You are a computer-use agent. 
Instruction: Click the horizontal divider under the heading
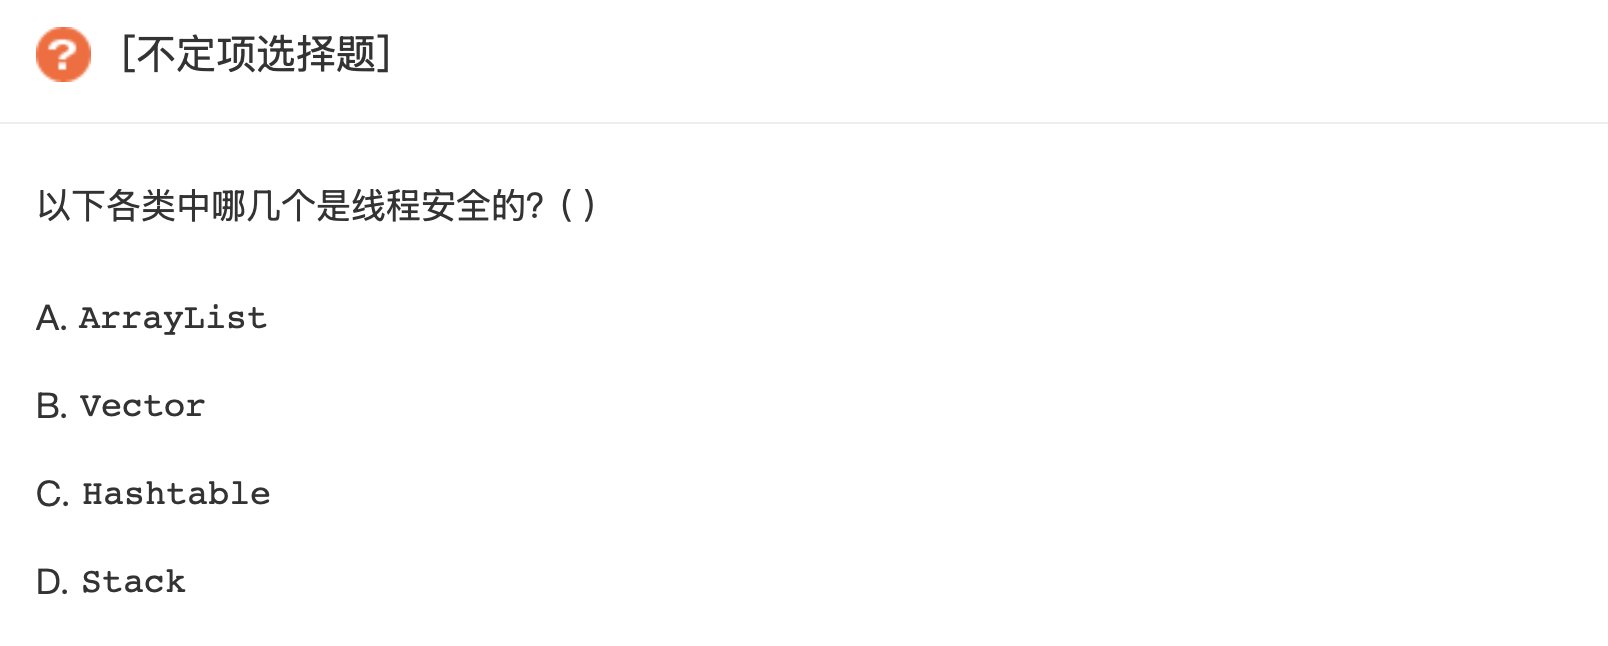pyautogui.click(x=804, y=123)
